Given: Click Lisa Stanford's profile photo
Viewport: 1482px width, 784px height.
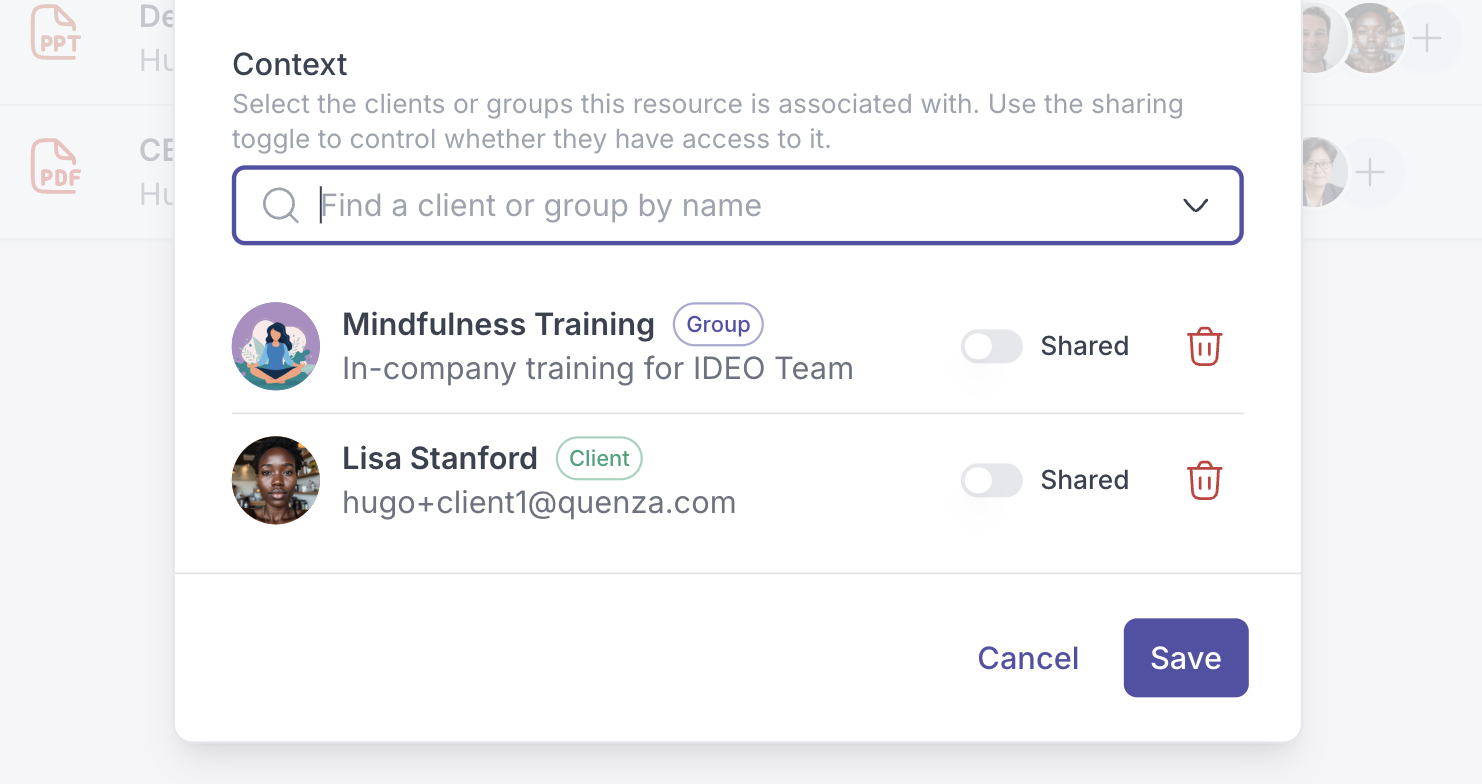Looking at the screenshot, I should 276,480.
